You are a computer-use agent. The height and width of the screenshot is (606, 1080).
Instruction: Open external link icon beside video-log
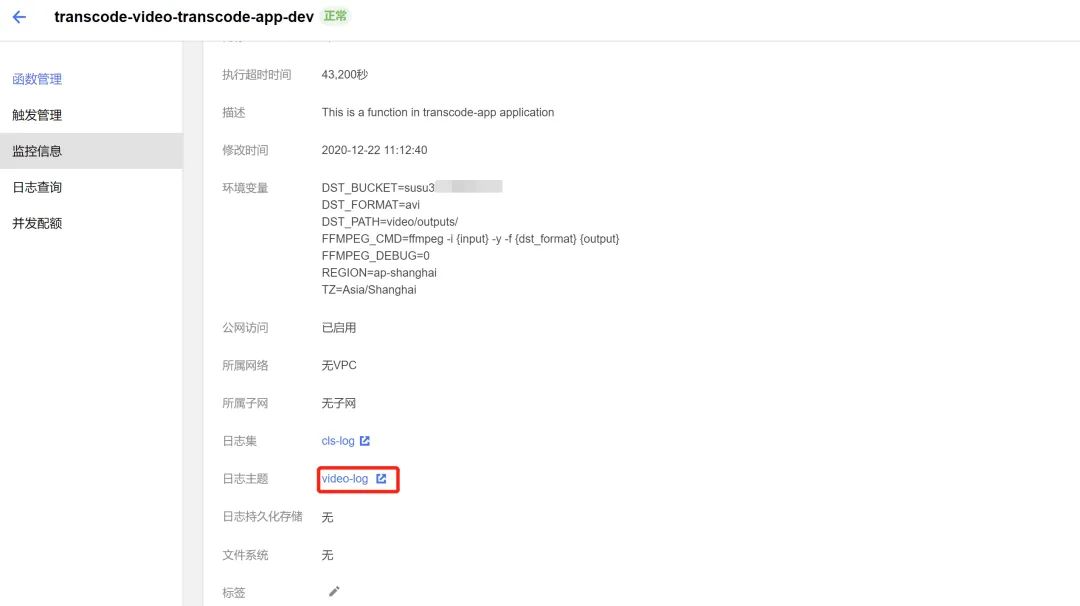[x=381, y=479]
